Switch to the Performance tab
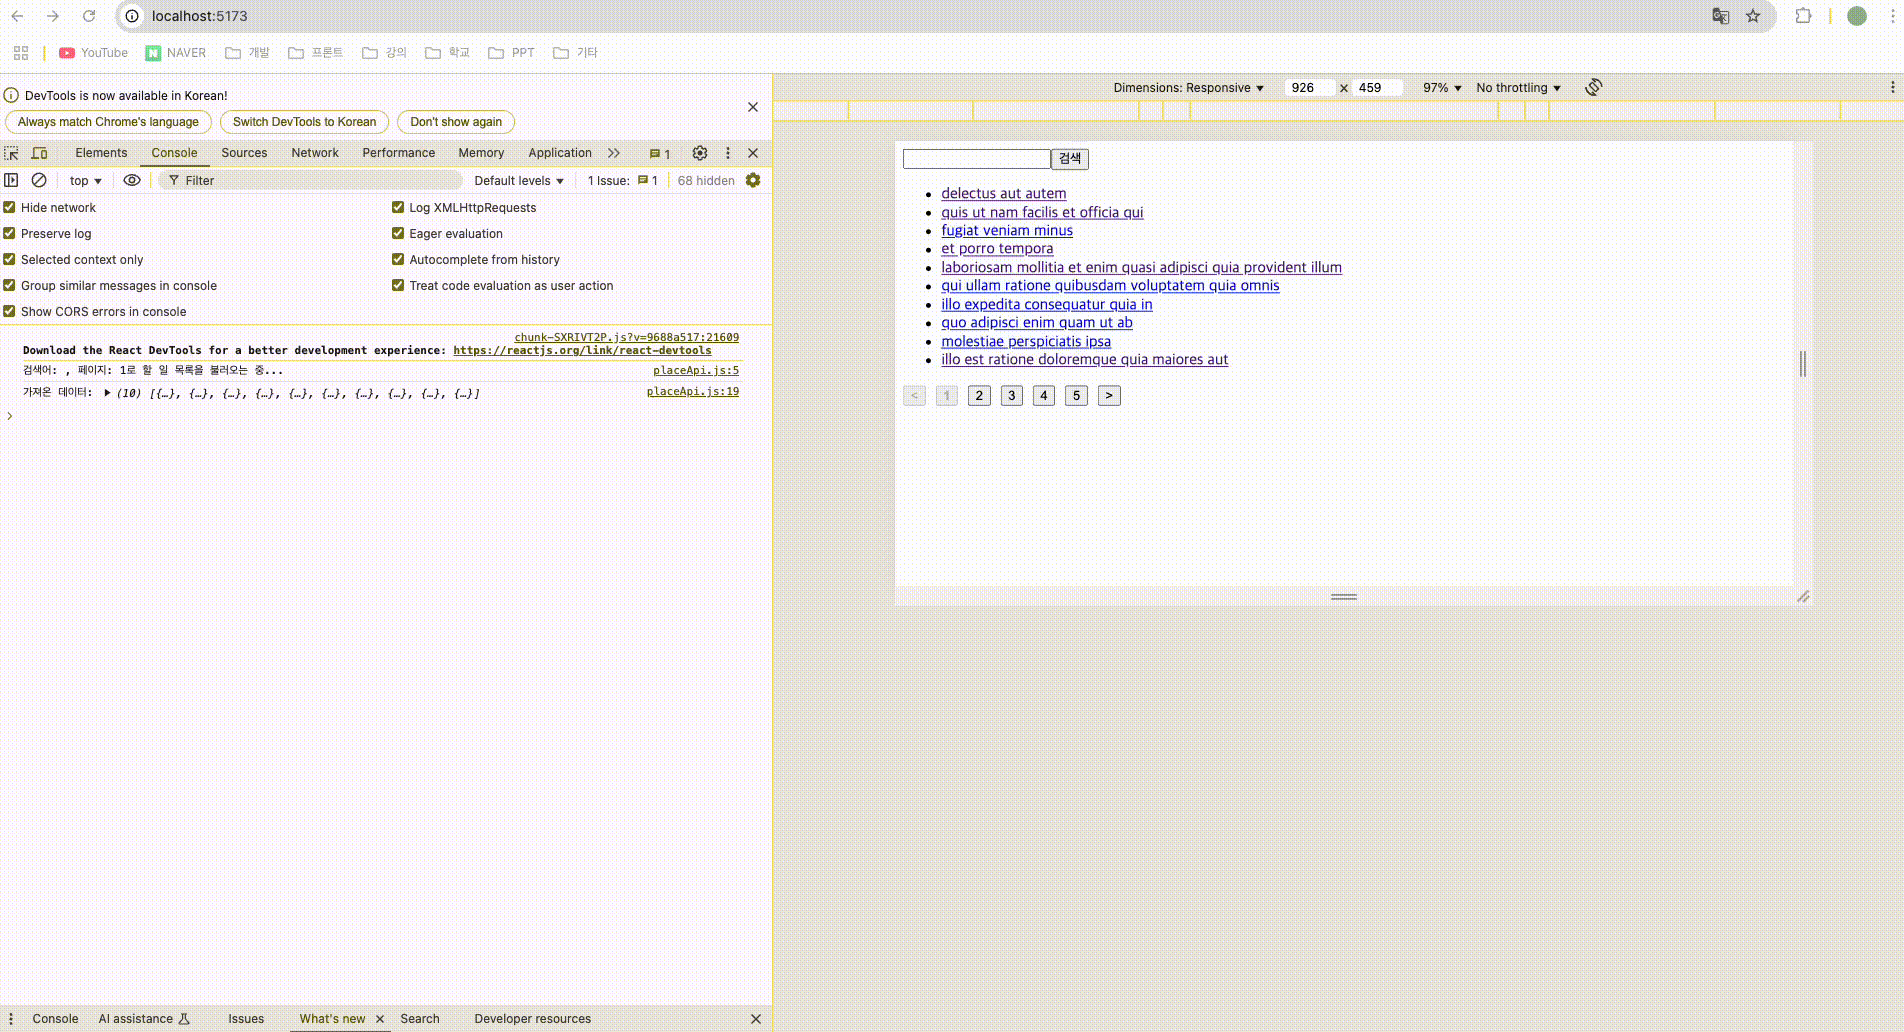The width and height of the screenshot is (1904, 1032). pyautogui.click(x=399, y=153)
